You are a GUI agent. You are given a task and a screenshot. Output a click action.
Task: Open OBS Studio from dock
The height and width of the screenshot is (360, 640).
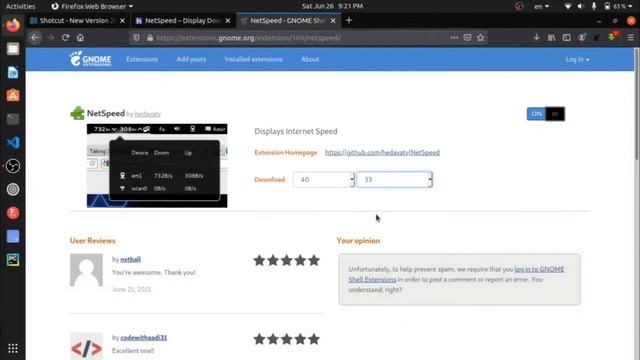coord(13,166)
